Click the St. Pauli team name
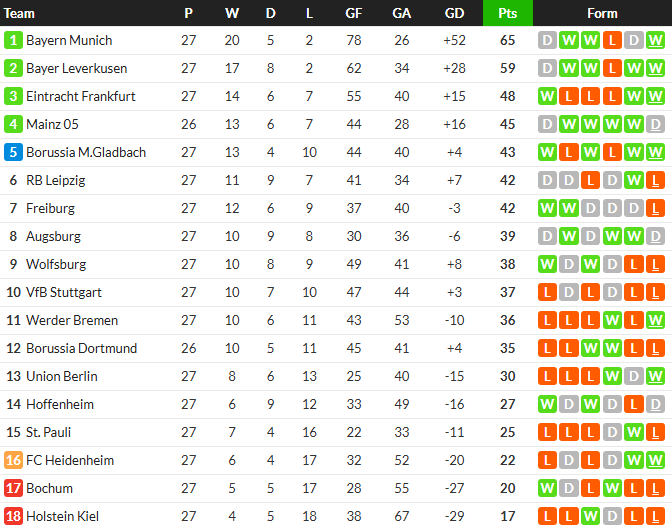This screenshot has height=529, width=672. coord(52,433)
